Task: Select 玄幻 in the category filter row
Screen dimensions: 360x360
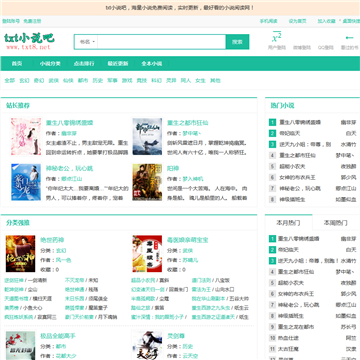Action: (24, 80)
